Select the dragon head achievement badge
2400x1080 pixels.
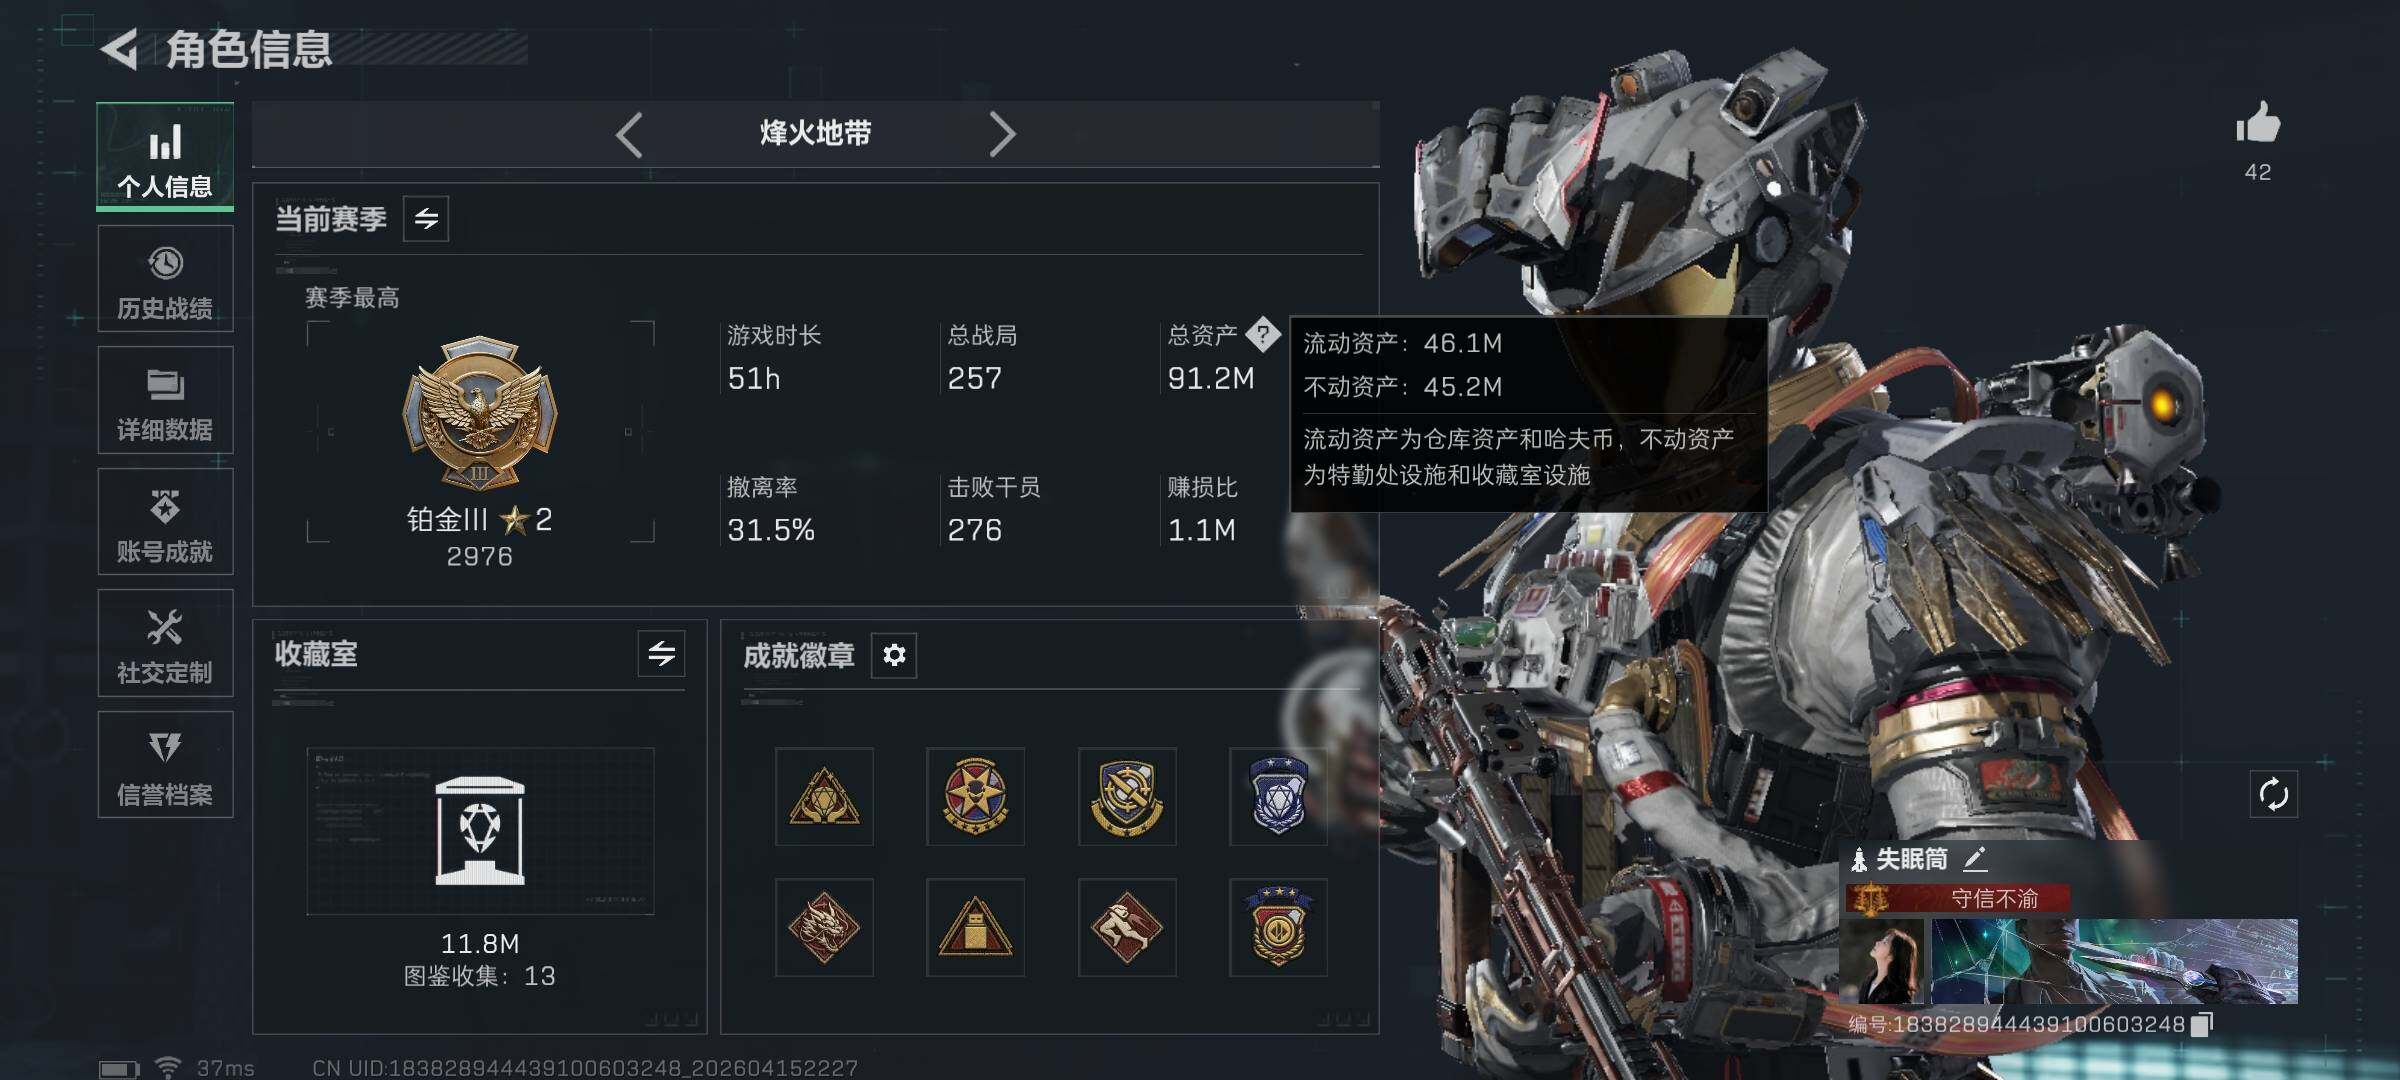pos(824,927)
